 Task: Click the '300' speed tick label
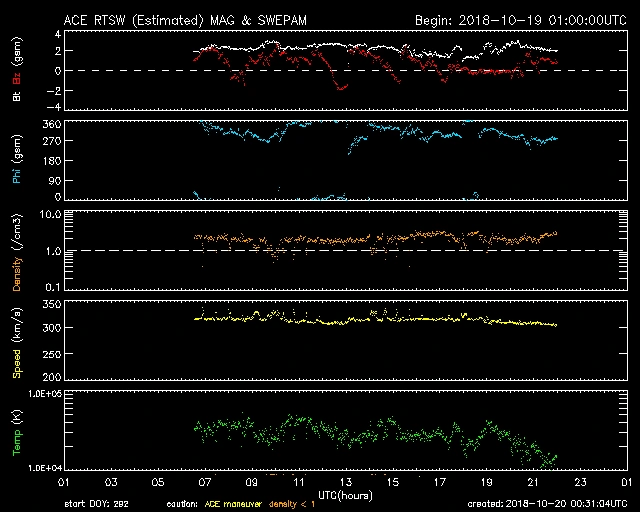52,327
